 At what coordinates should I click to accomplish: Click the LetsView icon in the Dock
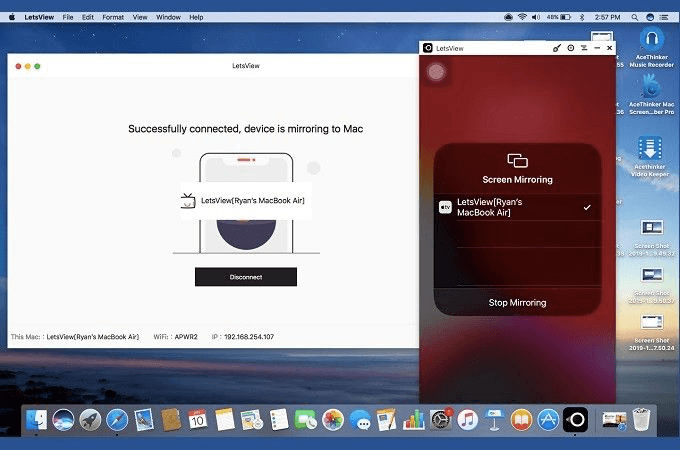(x=575, y=420)
